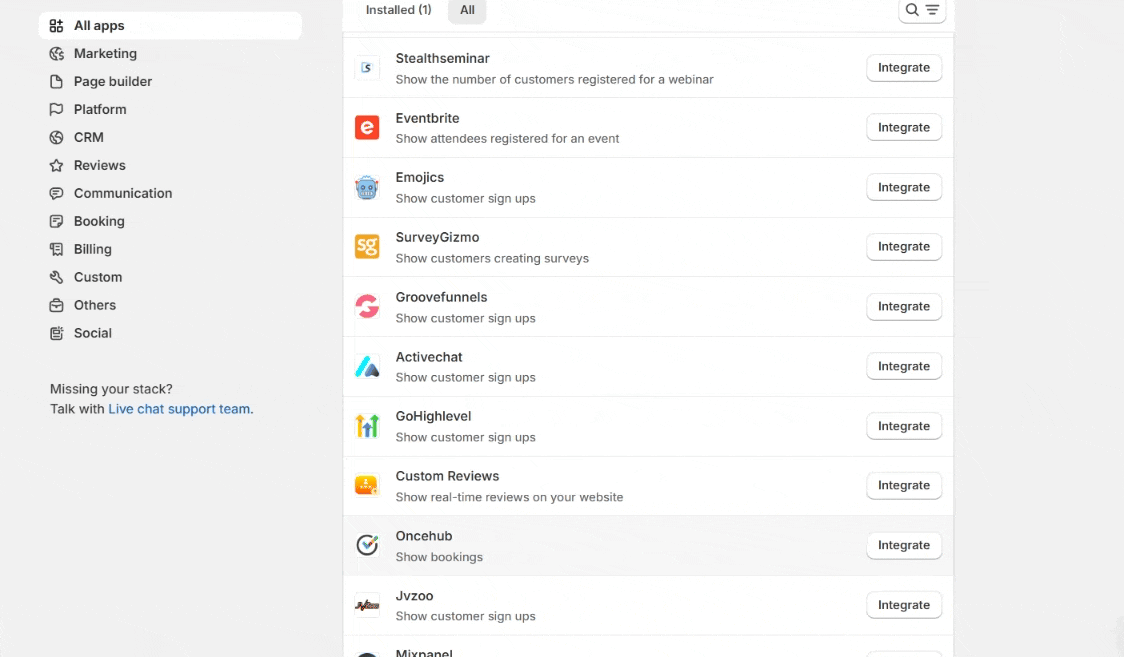This screenshot has height=657, width=1124.
Task: Integrate the Jvzoo app
Action: (x=903, y=605)
